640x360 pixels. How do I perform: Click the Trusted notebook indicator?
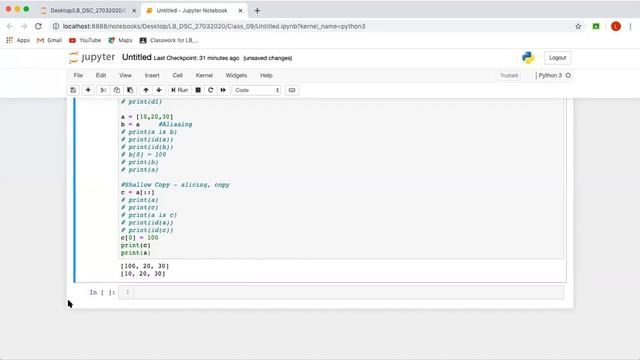point(509,76)
